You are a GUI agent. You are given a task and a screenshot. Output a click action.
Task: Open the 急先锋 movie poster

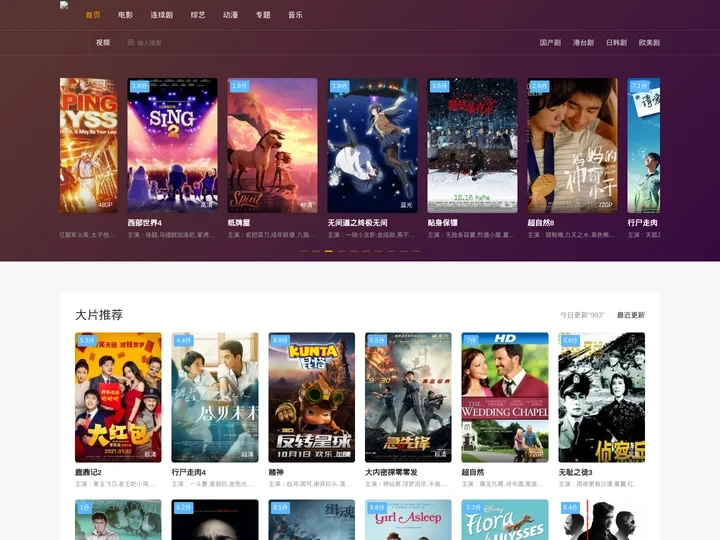pyautogui.click(x=408, y=397)
